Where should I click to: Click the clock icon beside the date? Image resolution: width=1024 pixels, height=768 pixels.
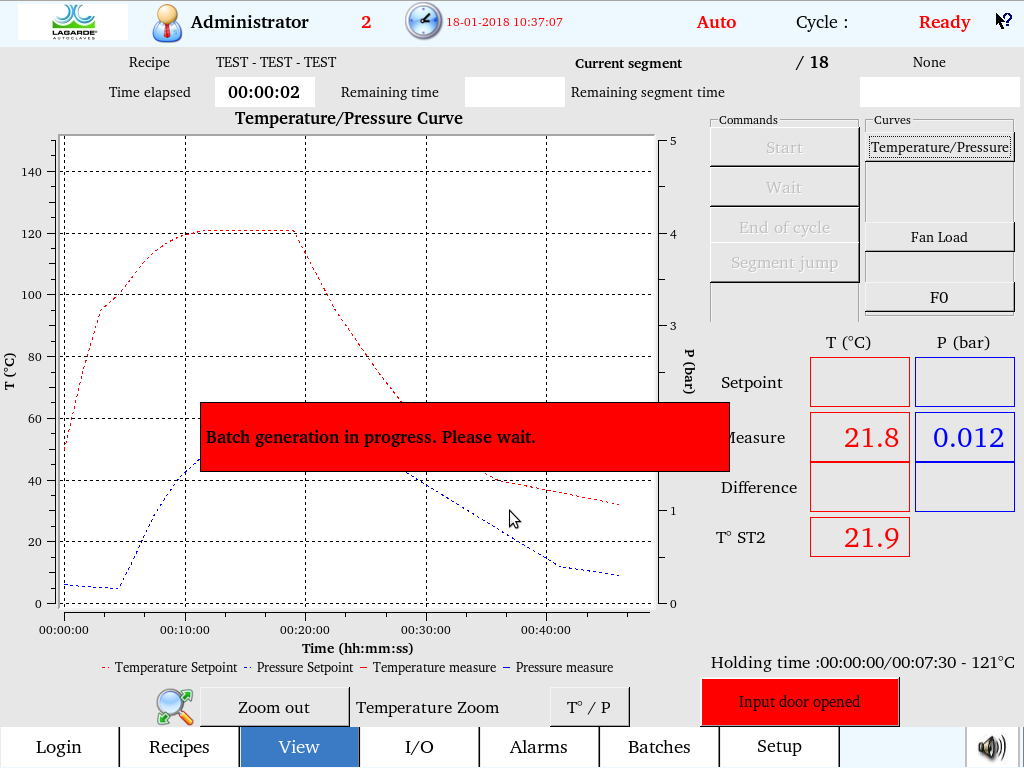pos(423,22)
